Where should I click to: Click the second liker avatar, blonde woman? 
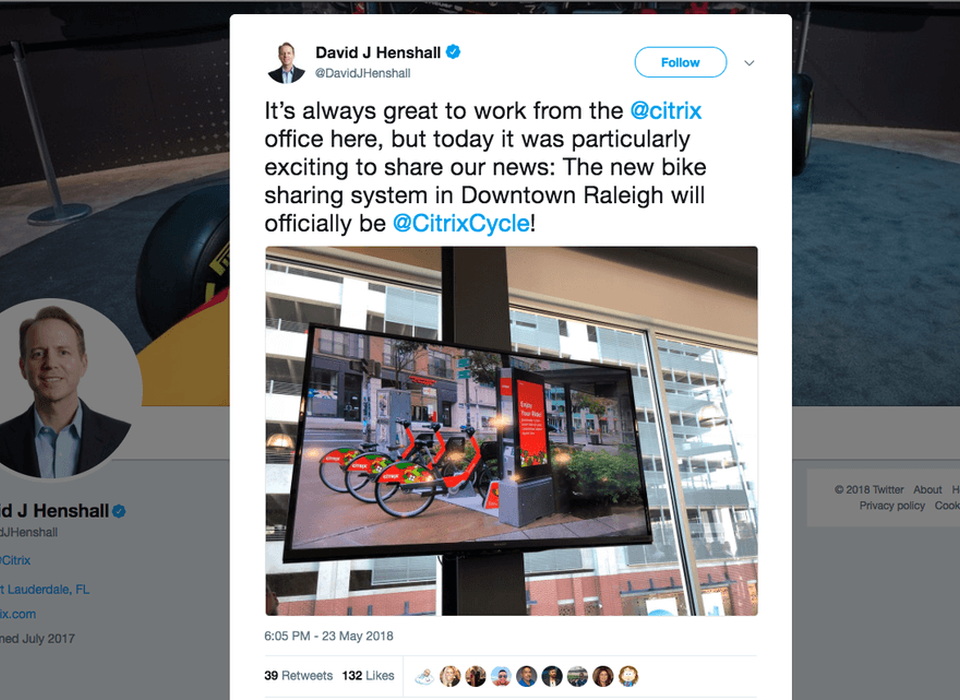[x=450, y=676]
